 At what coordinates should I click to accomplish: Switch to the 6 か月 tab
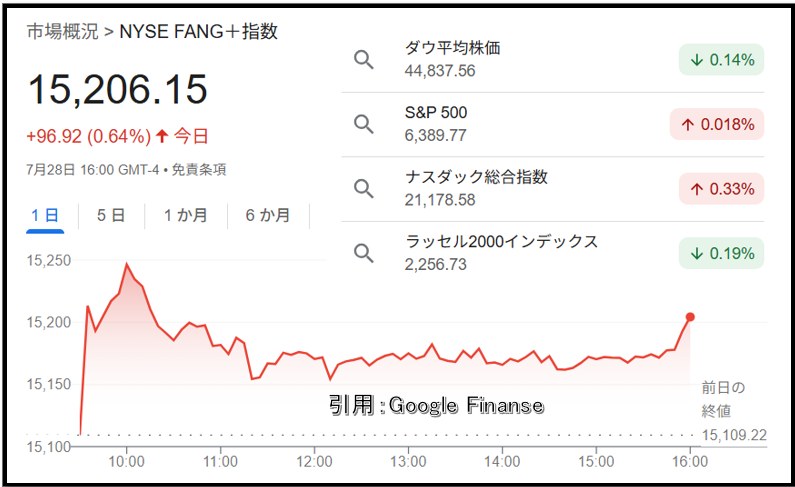268,216
